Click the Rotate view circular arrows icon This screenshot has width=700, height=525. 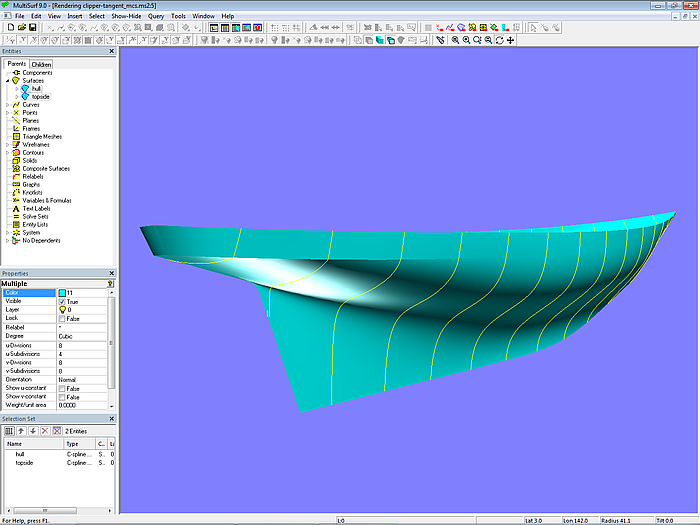pyautogui.click(x=500, y=40)
